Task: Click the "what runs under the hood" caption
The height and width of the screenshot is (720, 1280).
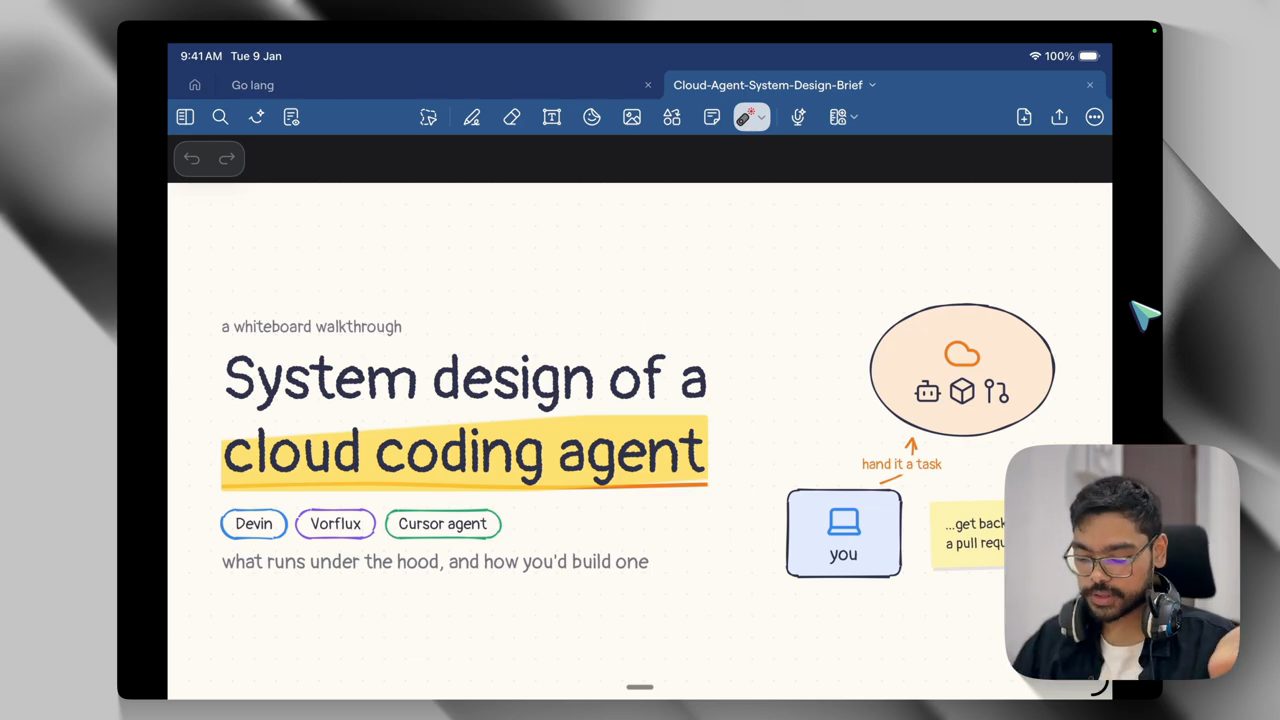Action: coord(435,562)
